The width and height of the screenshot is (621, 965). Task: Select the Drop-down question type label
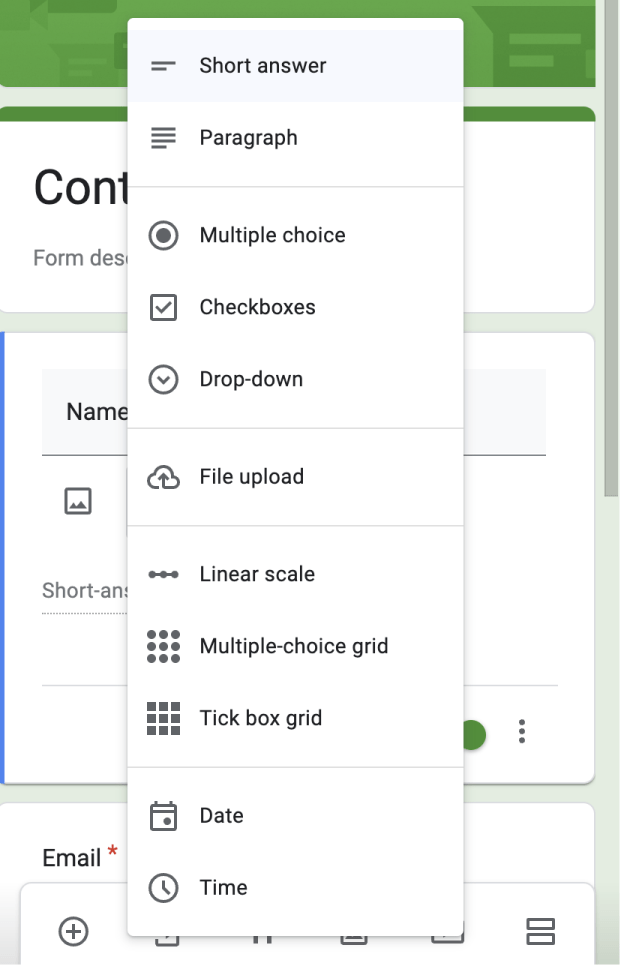[251, 380]
